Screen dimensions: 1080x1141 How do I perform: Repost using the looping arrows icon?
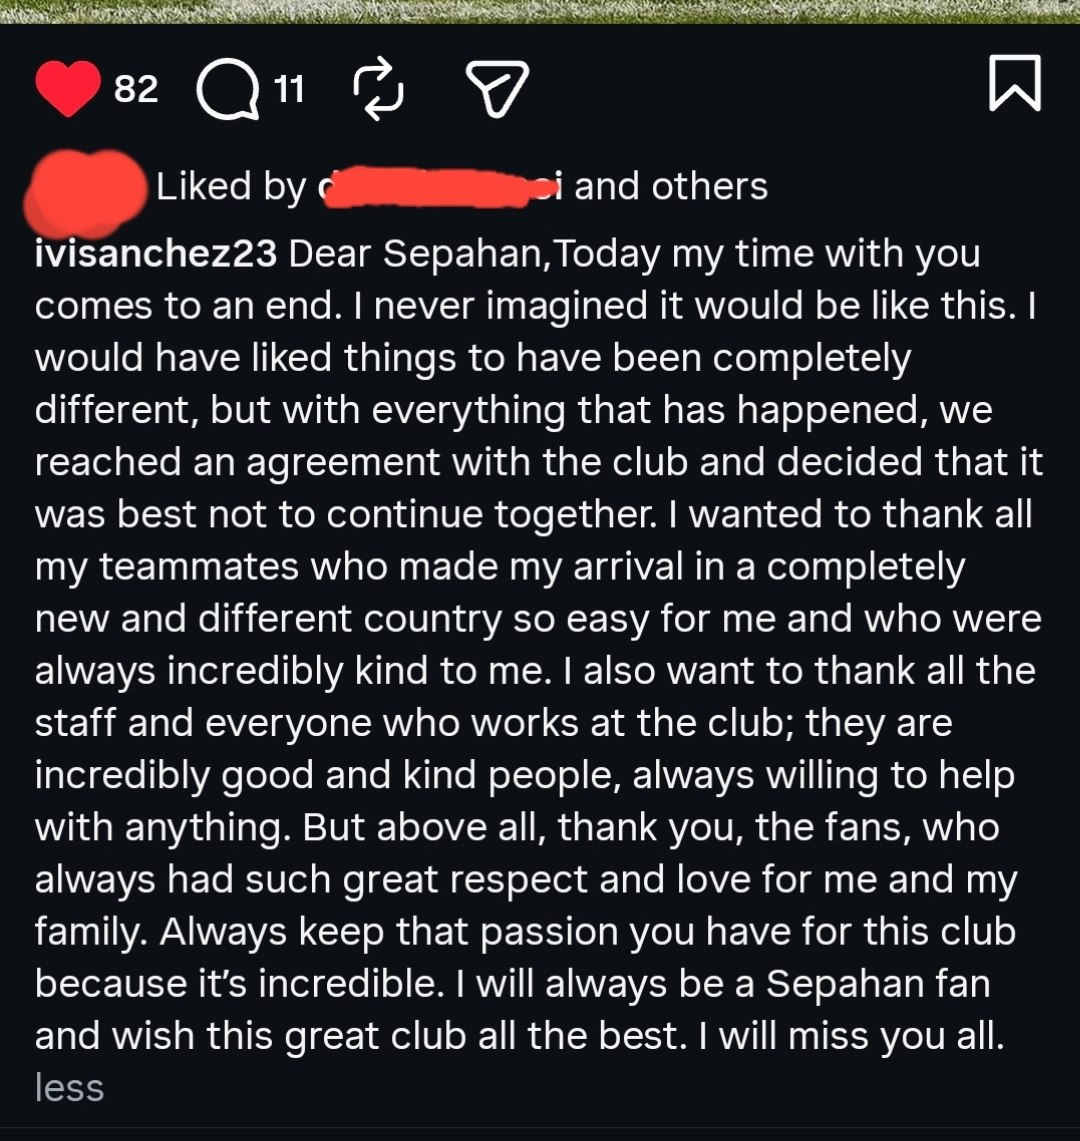378,89
